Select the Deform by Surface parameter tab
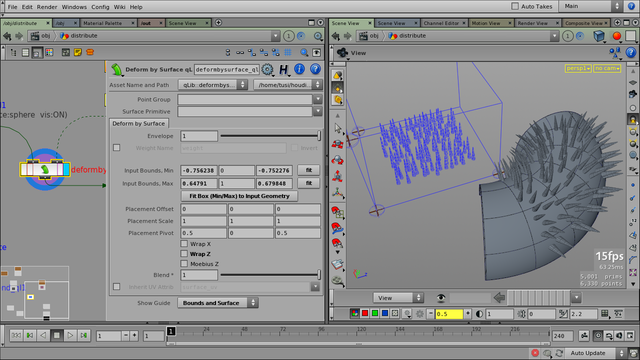The height and width of the screenshot is (360, 640). (x=139, y=123)
